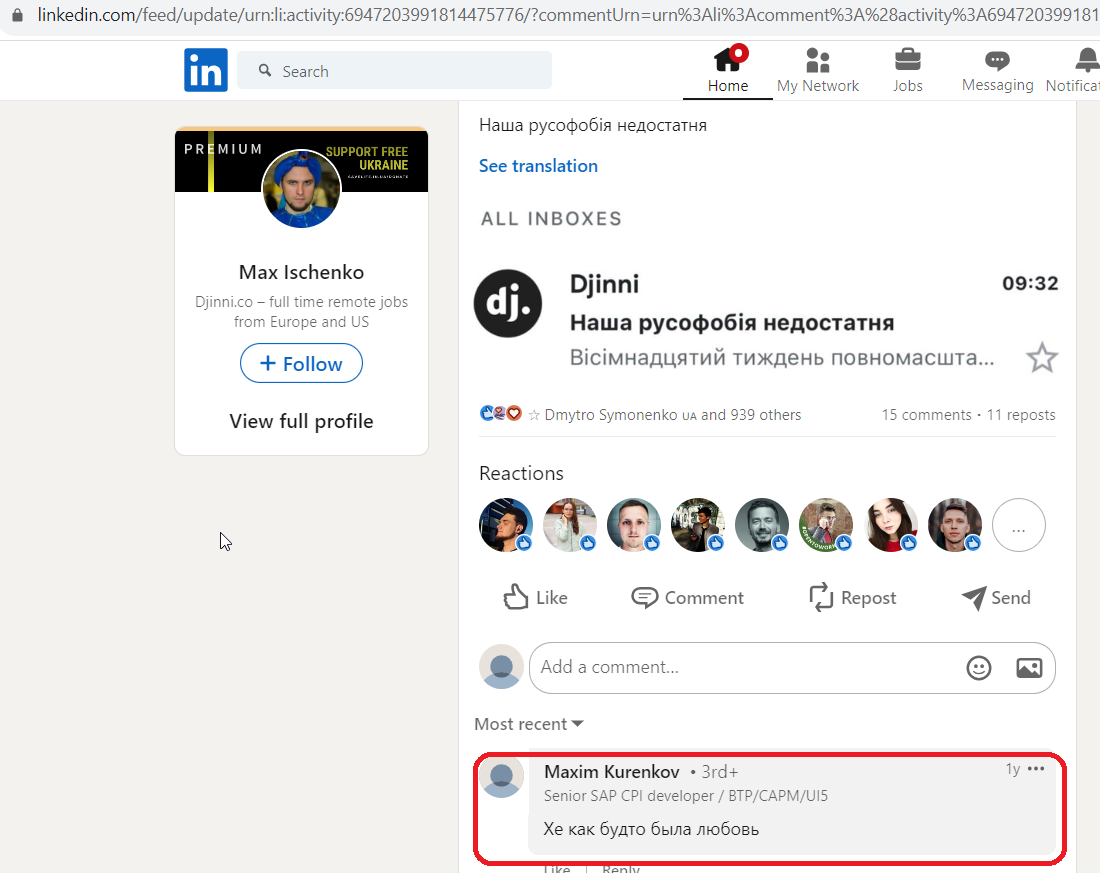This screenshot has width=1100, height=873.
Task: Open Max Ischenko's profile photo
Action: pos(301,189)
